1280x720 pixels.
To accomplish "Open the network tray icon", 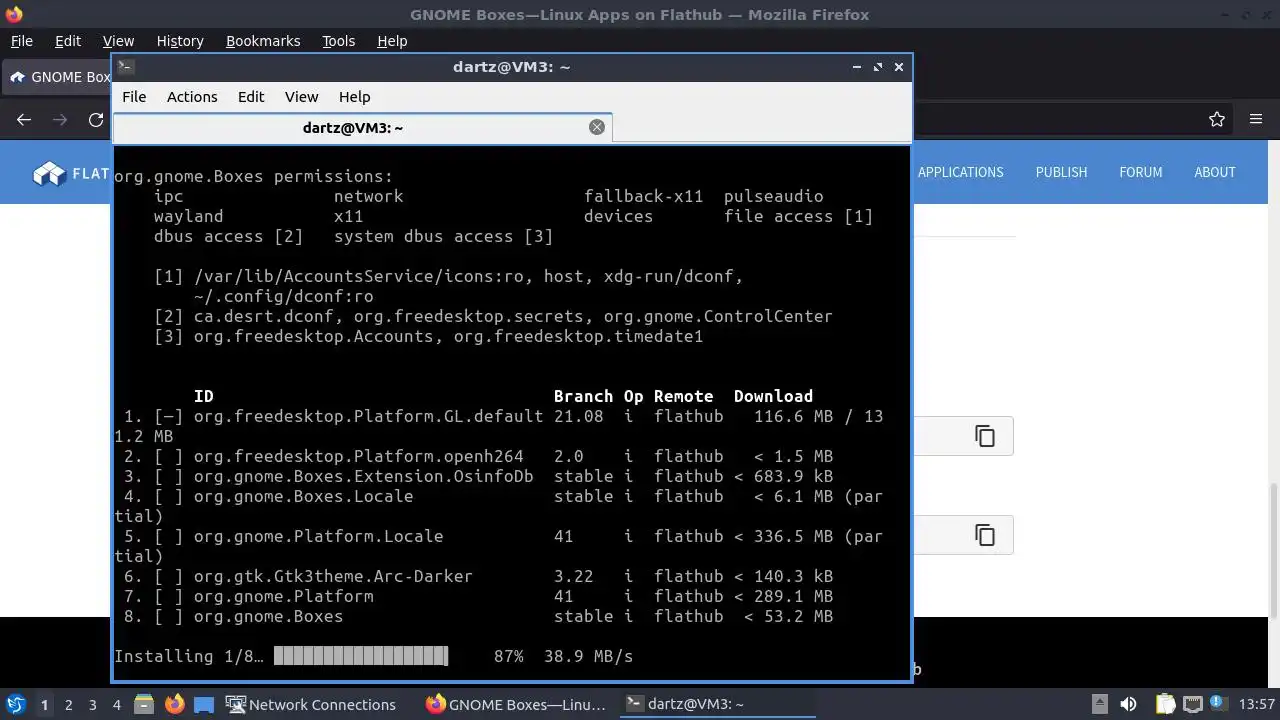I will (x=1193, y=704).
